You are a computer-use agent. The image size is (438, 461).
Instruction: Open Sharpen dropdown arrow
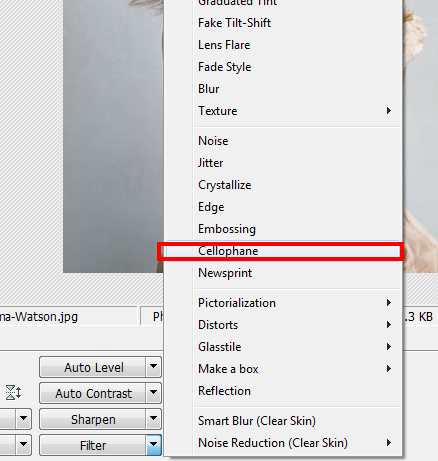pos(154,419)
